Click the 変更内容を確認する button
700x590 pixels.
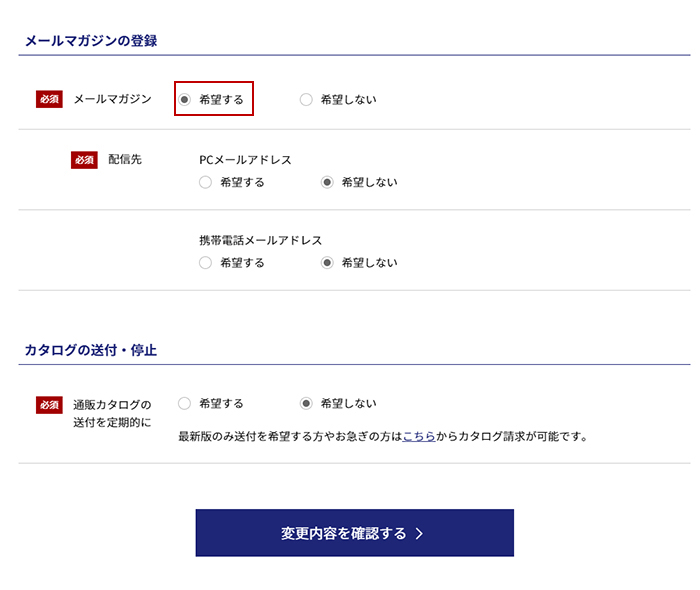(x=354, y=532)
